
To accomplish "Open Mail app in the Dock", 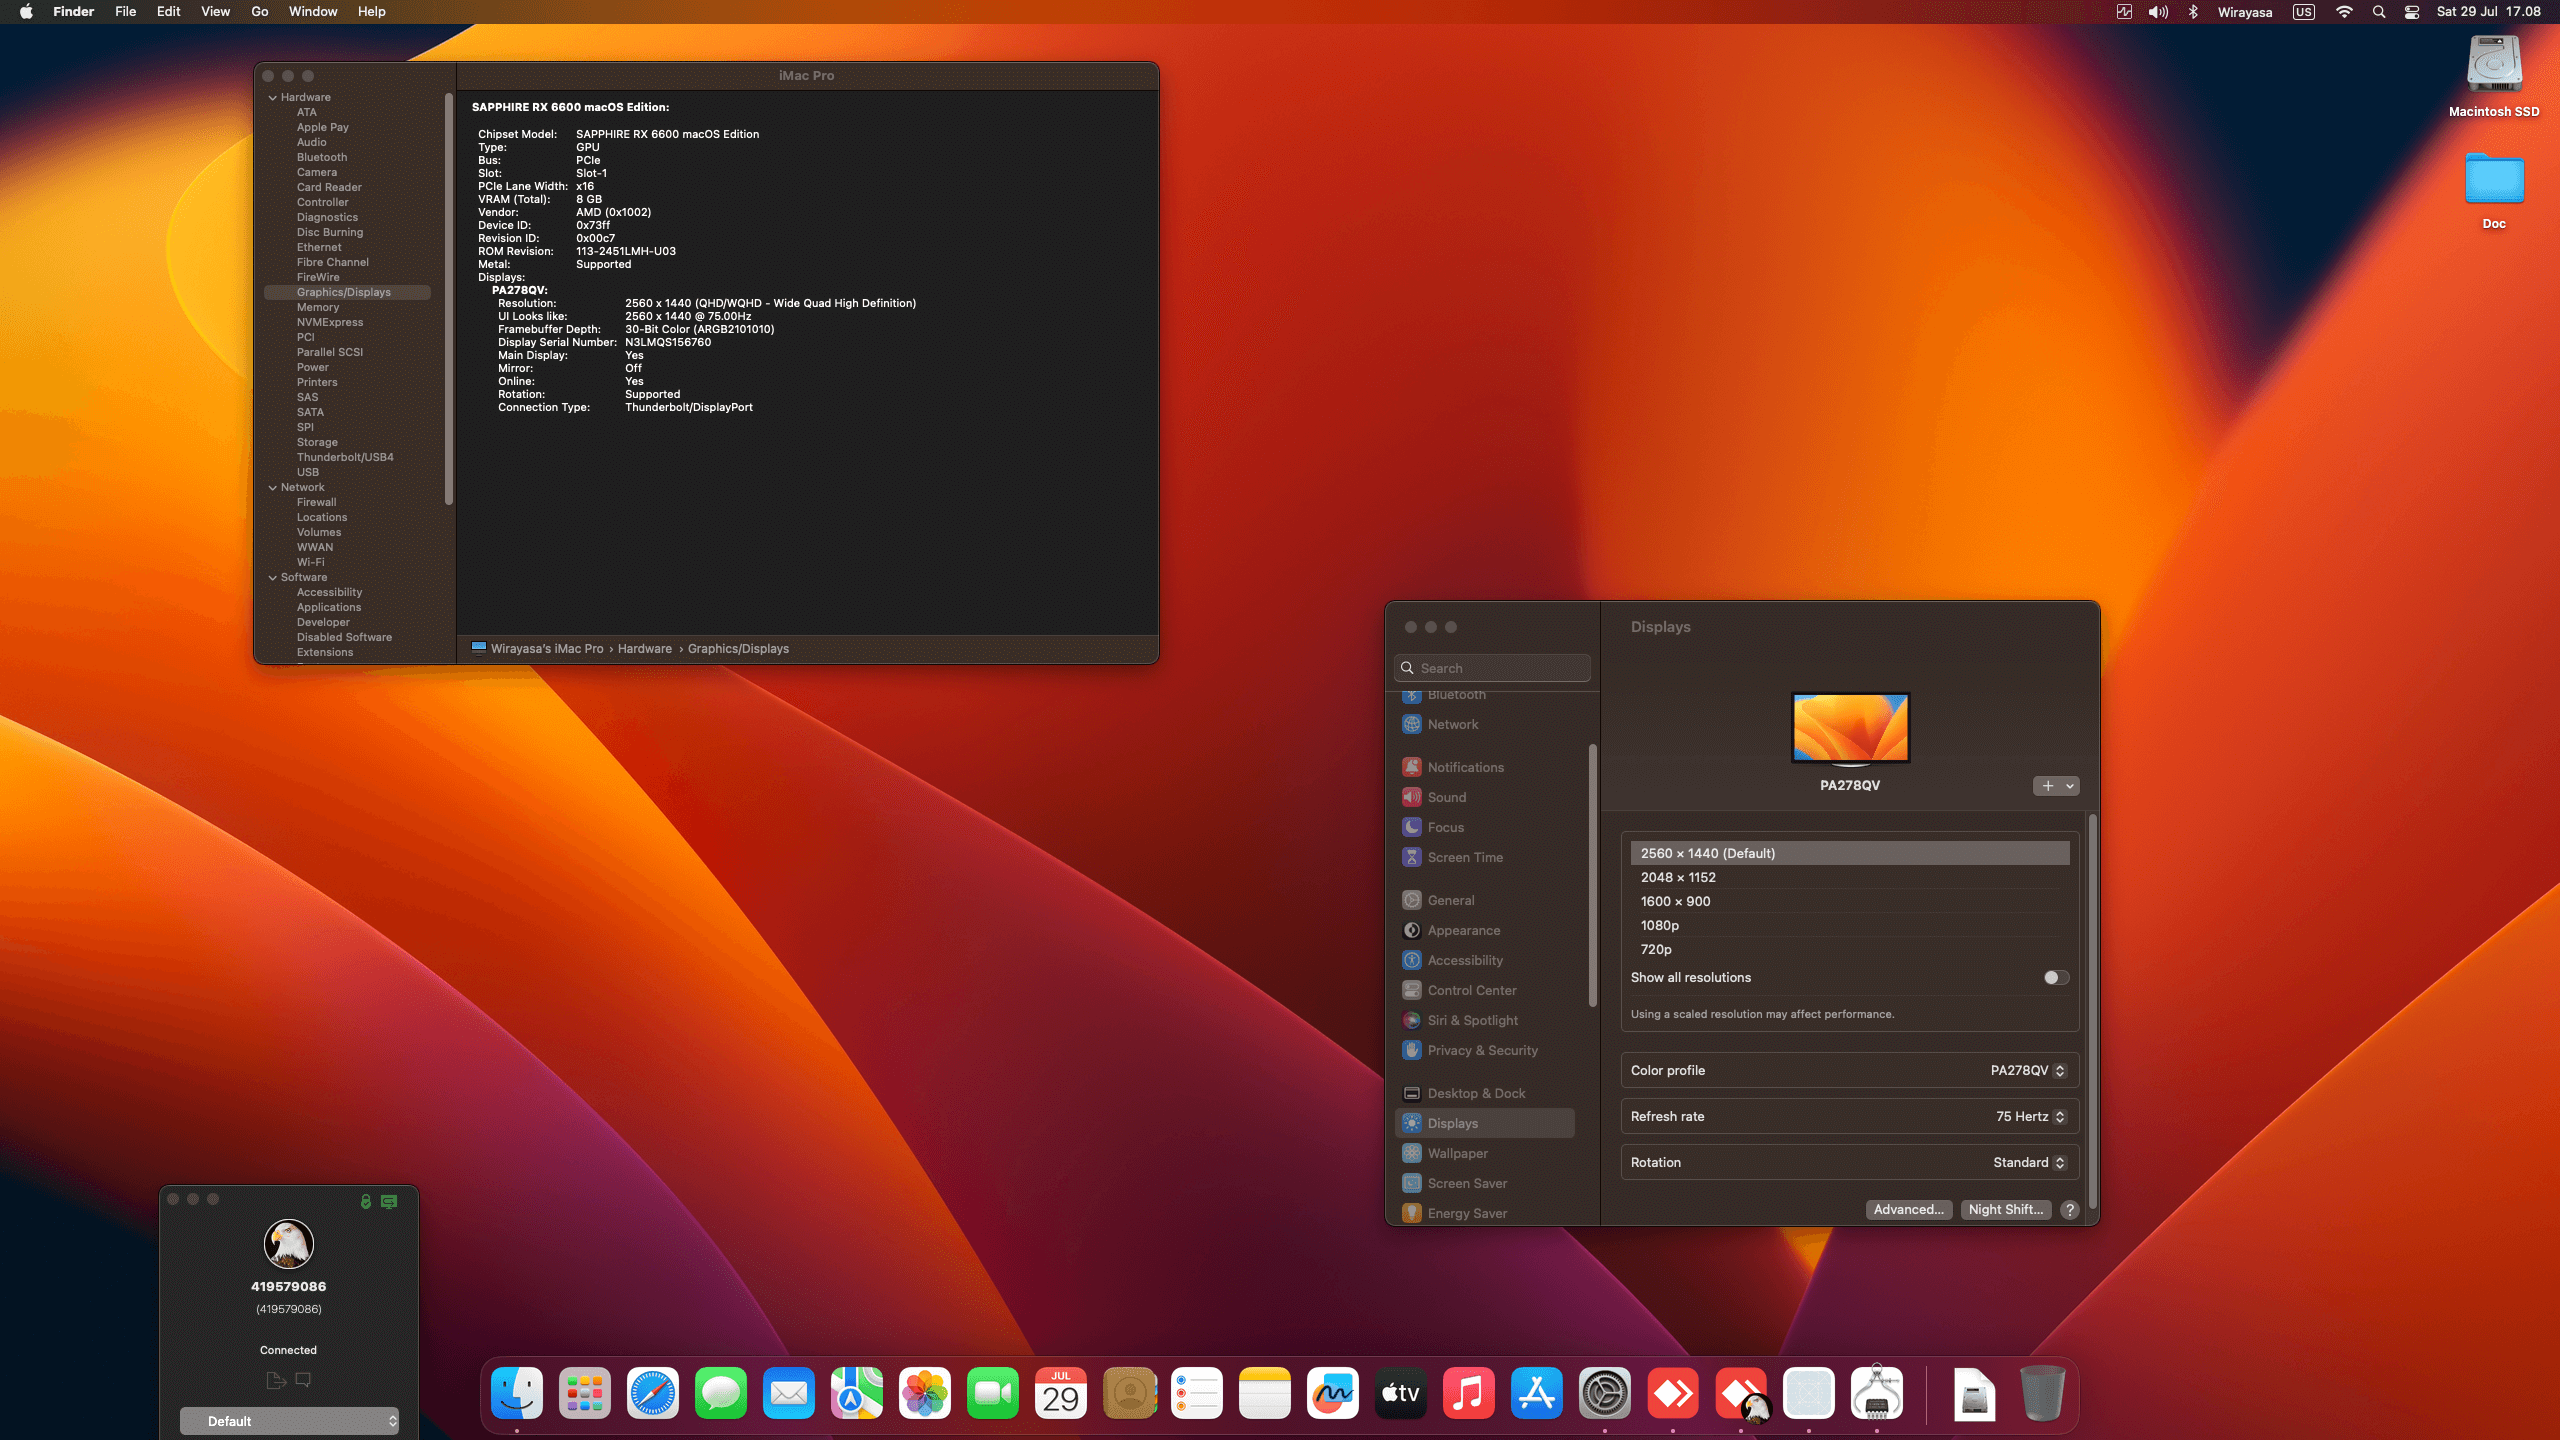I will pyautogui.click(x=789, y=1393).
